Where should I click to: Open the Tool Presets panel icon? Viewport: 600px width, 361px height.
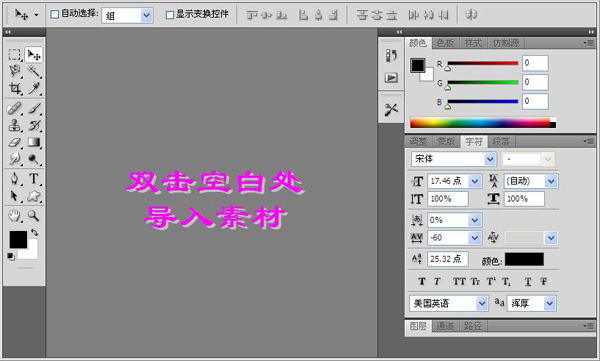(391, 109)
